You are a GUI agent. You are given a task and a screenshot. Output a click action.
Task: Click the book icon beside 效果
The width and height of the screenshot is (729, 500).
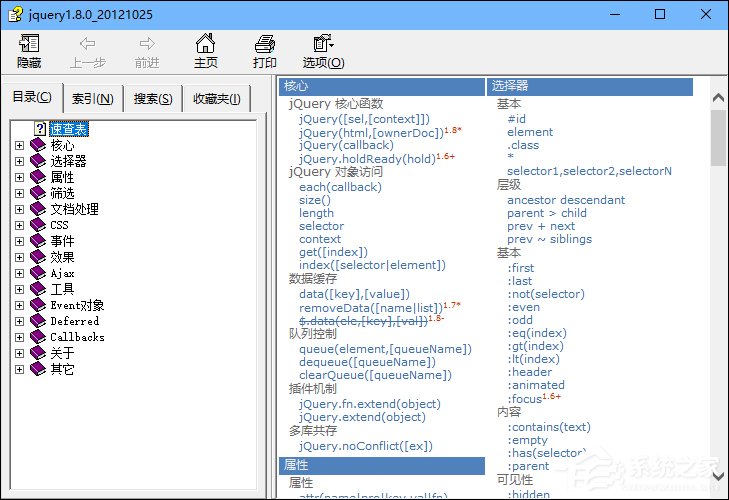pyautogui.click(x=38, y=257)
